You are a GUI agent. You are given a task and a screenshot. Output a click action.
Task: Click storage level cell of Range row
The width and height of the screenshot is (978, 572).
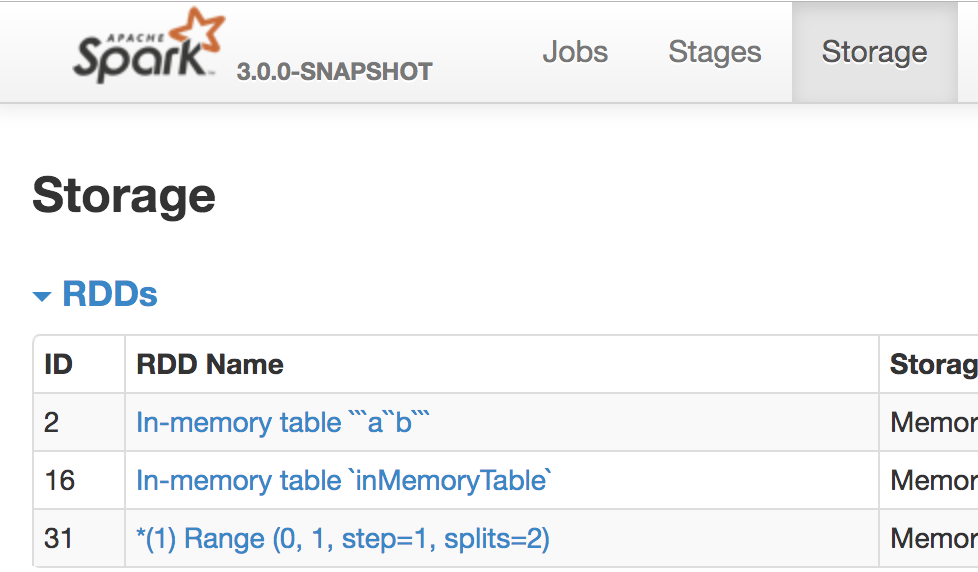932,539
